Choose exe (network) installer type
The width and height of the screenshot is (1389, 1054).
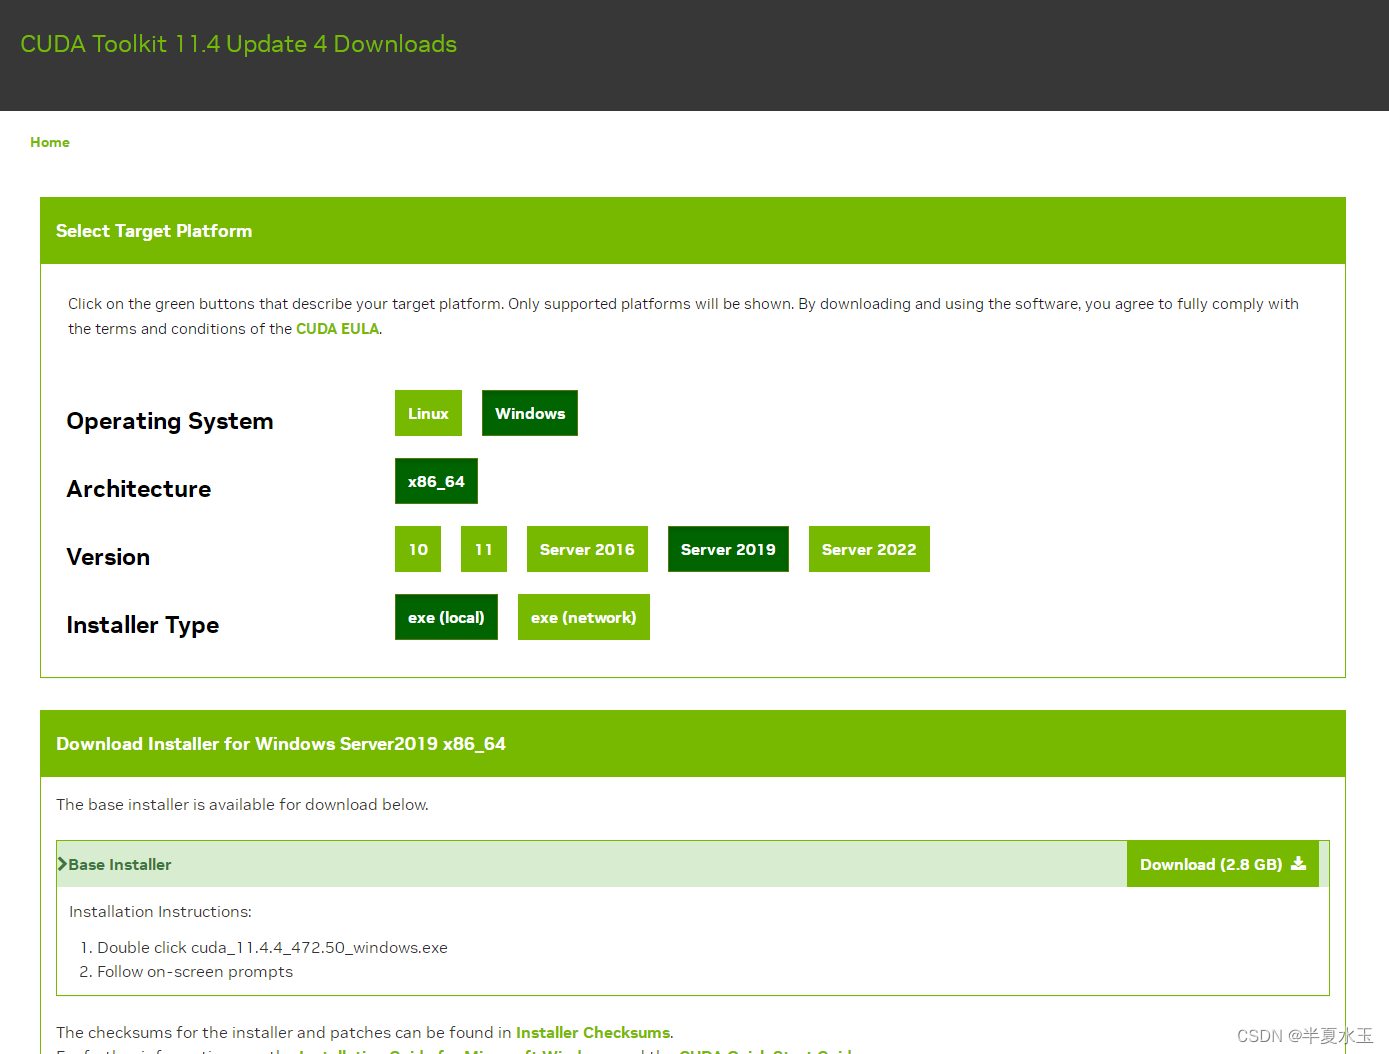(584, 617)
